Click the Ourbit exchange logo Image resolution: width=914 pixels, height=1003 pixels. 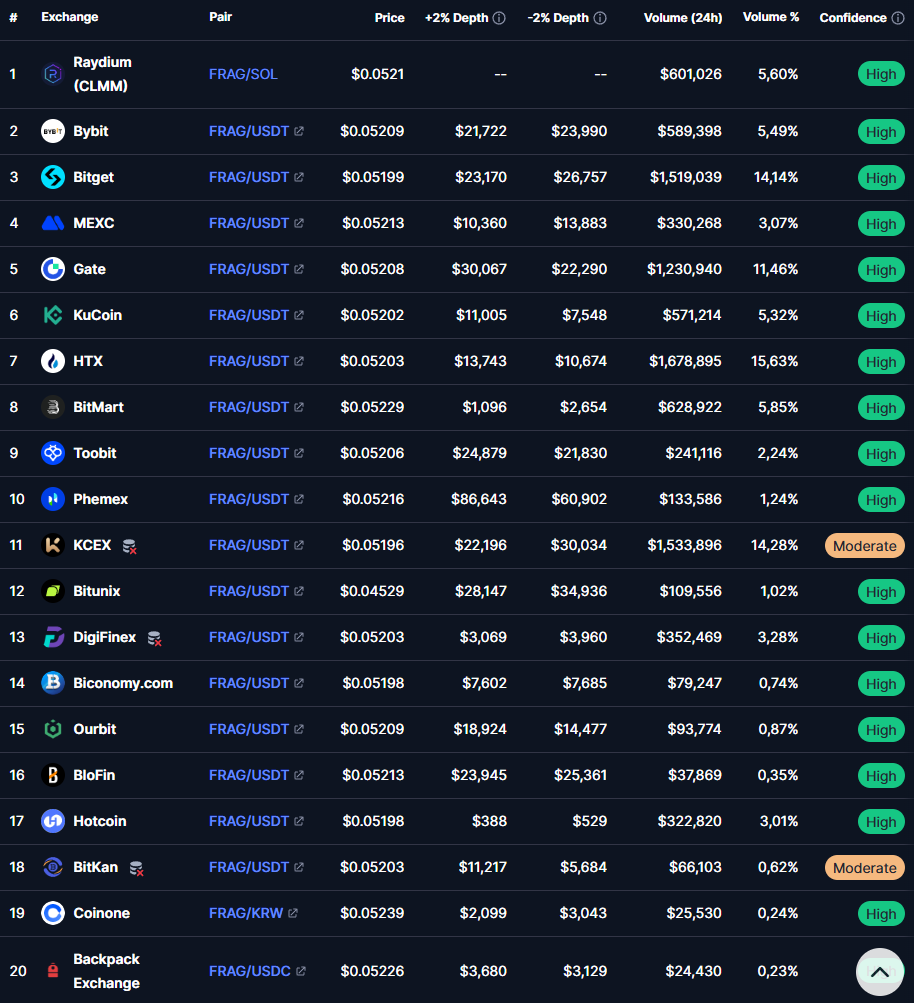[52, 730]
